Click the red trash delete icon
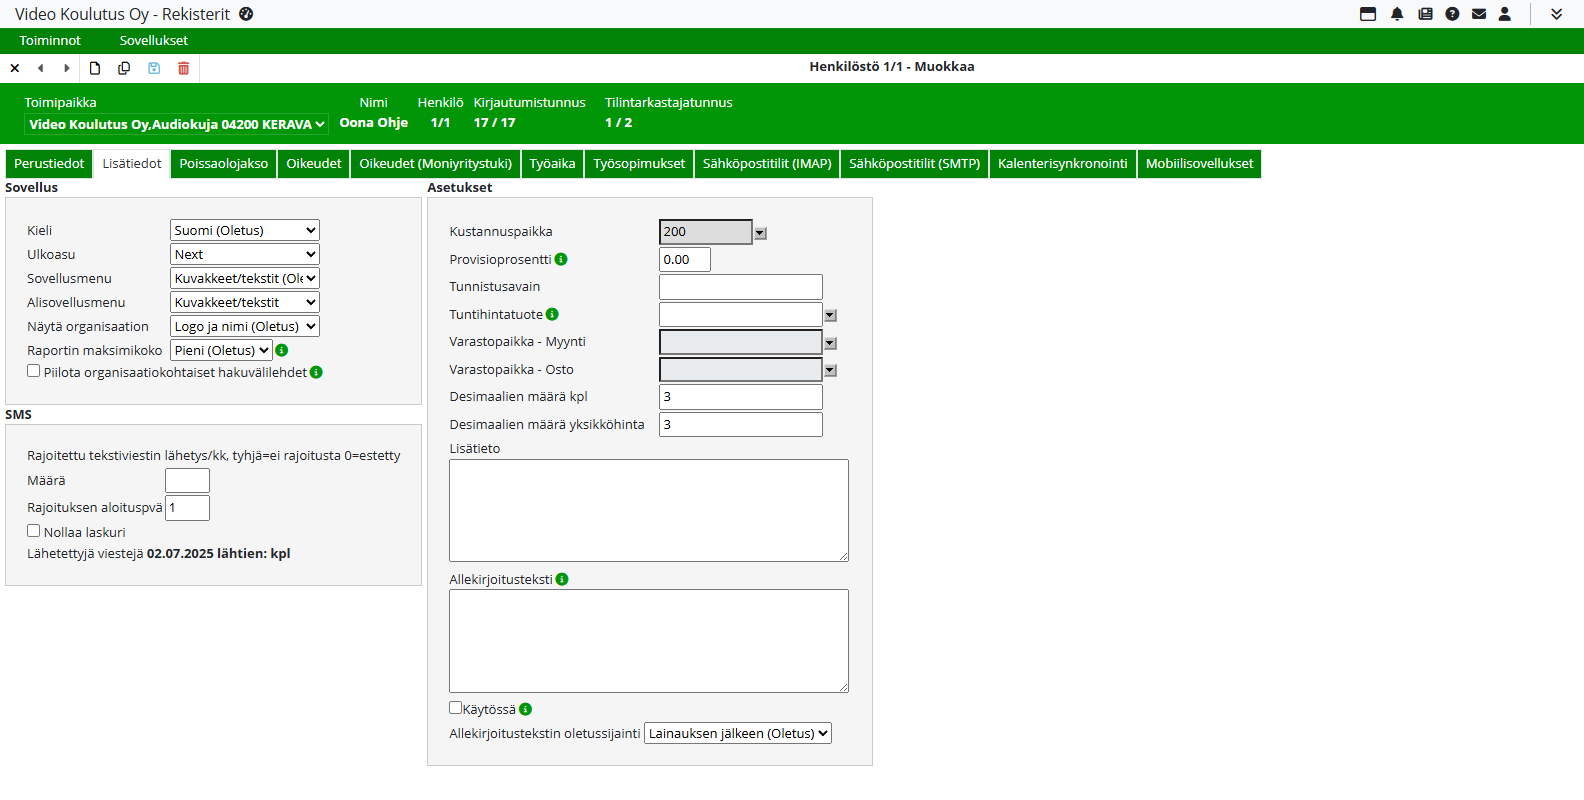This screenshot has width=1584, height=800. tap(183, 68)
